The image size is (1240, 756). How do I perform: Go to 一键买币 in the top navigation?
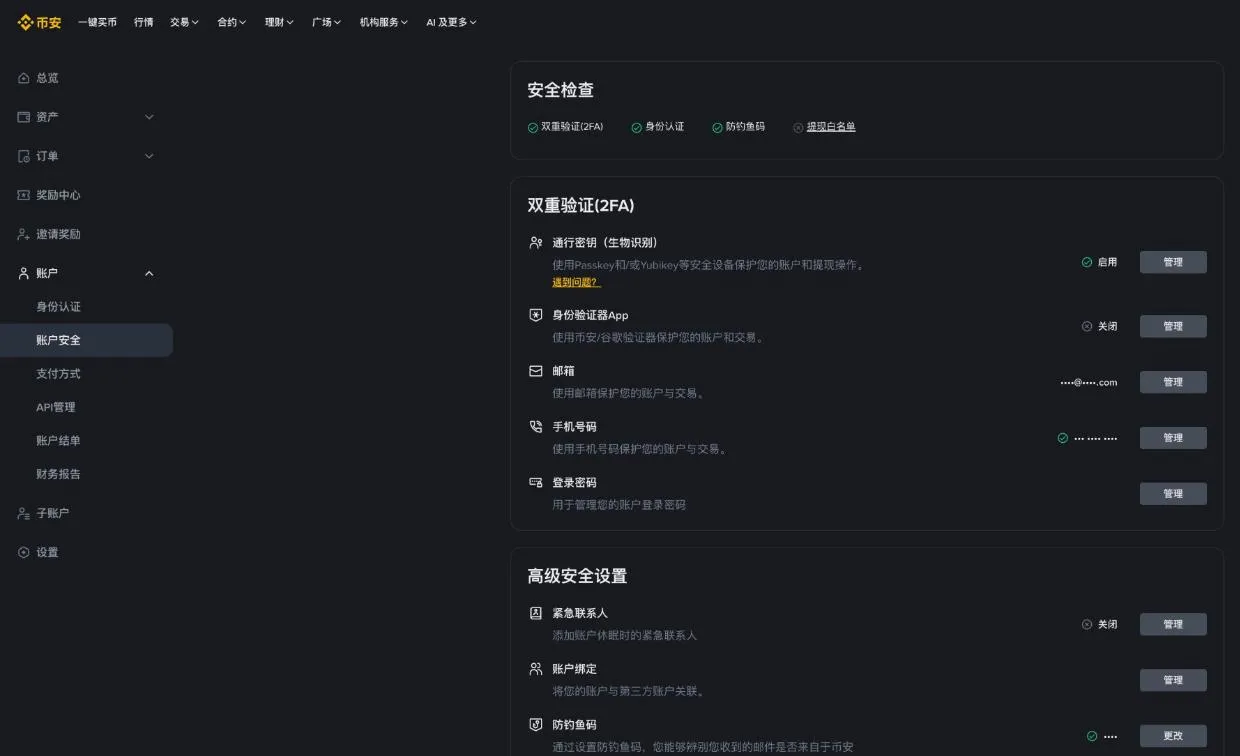(98, 22)
